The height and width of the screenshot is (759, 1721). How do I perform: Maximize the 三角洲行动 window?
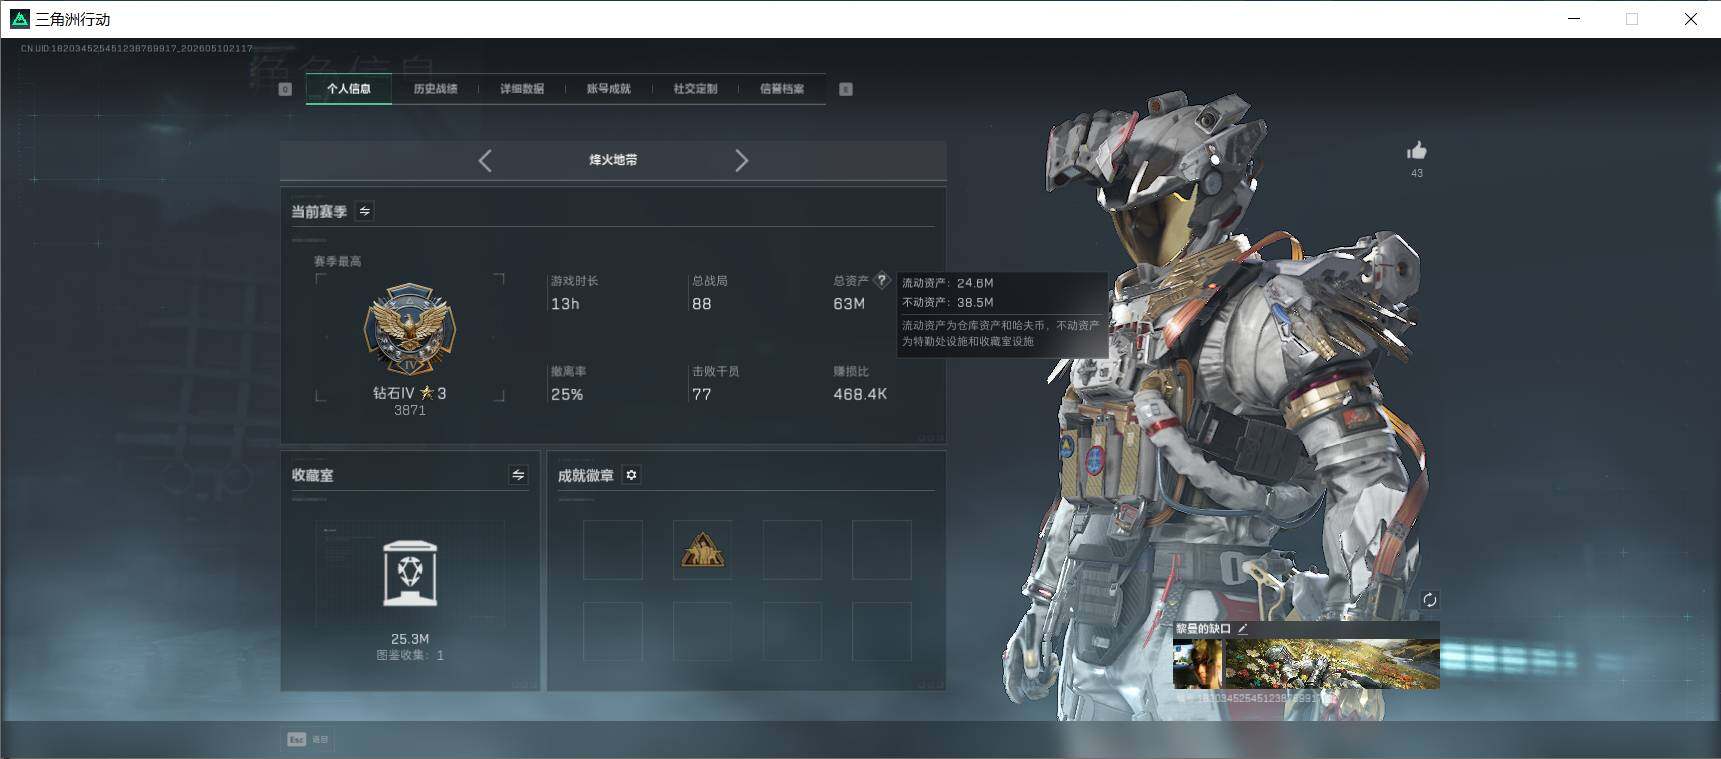[1632, 19]
